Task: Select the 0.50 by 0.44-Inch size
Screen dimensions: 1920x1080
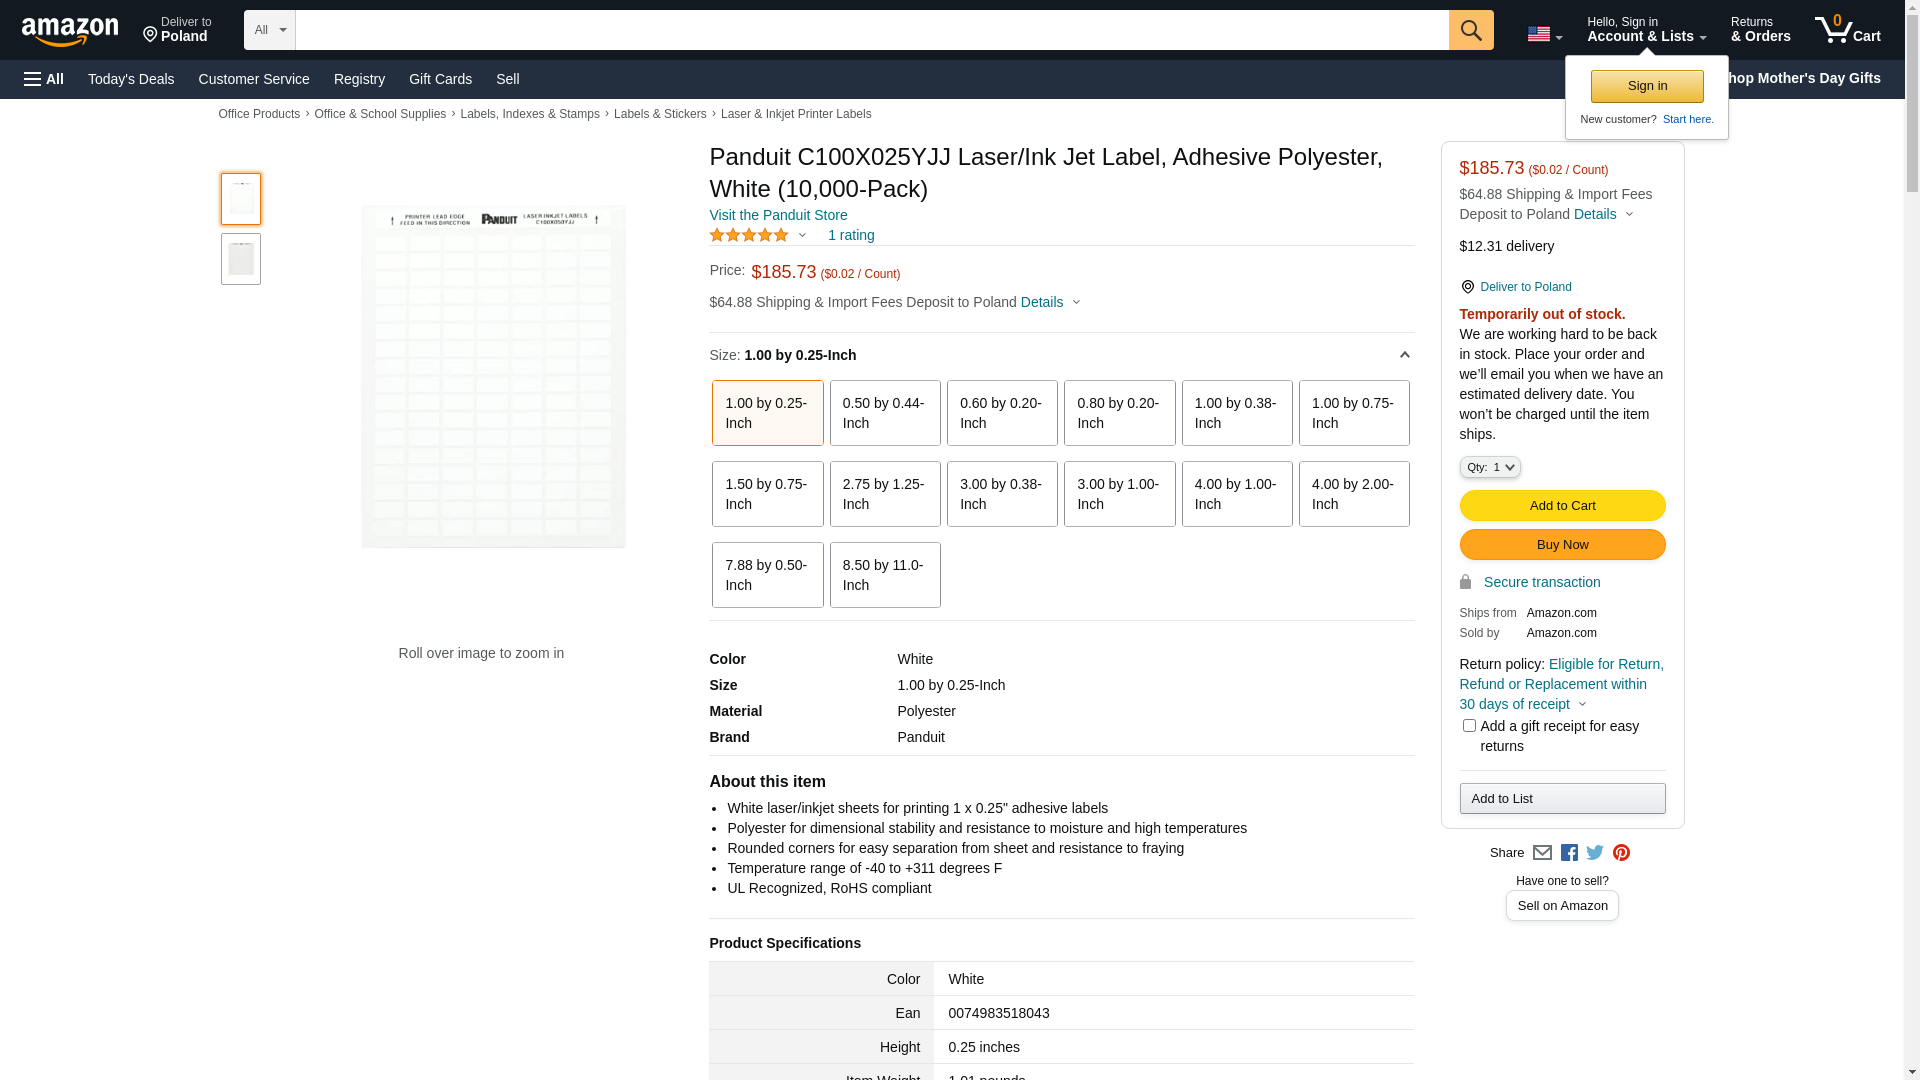Action: pos(884,413)
